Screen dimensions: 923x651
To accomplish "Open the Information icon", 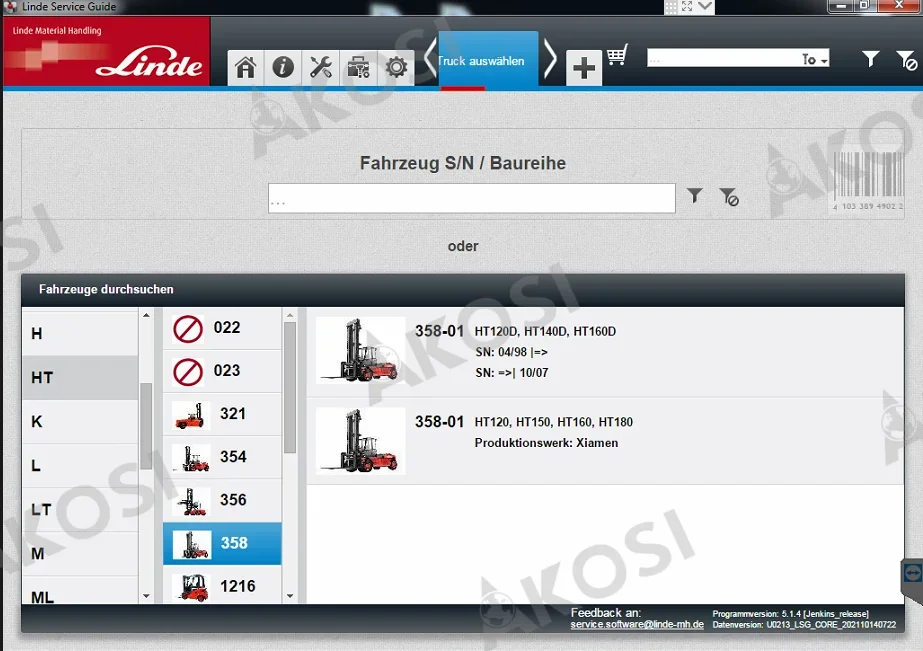I will [x=283, y=68].
